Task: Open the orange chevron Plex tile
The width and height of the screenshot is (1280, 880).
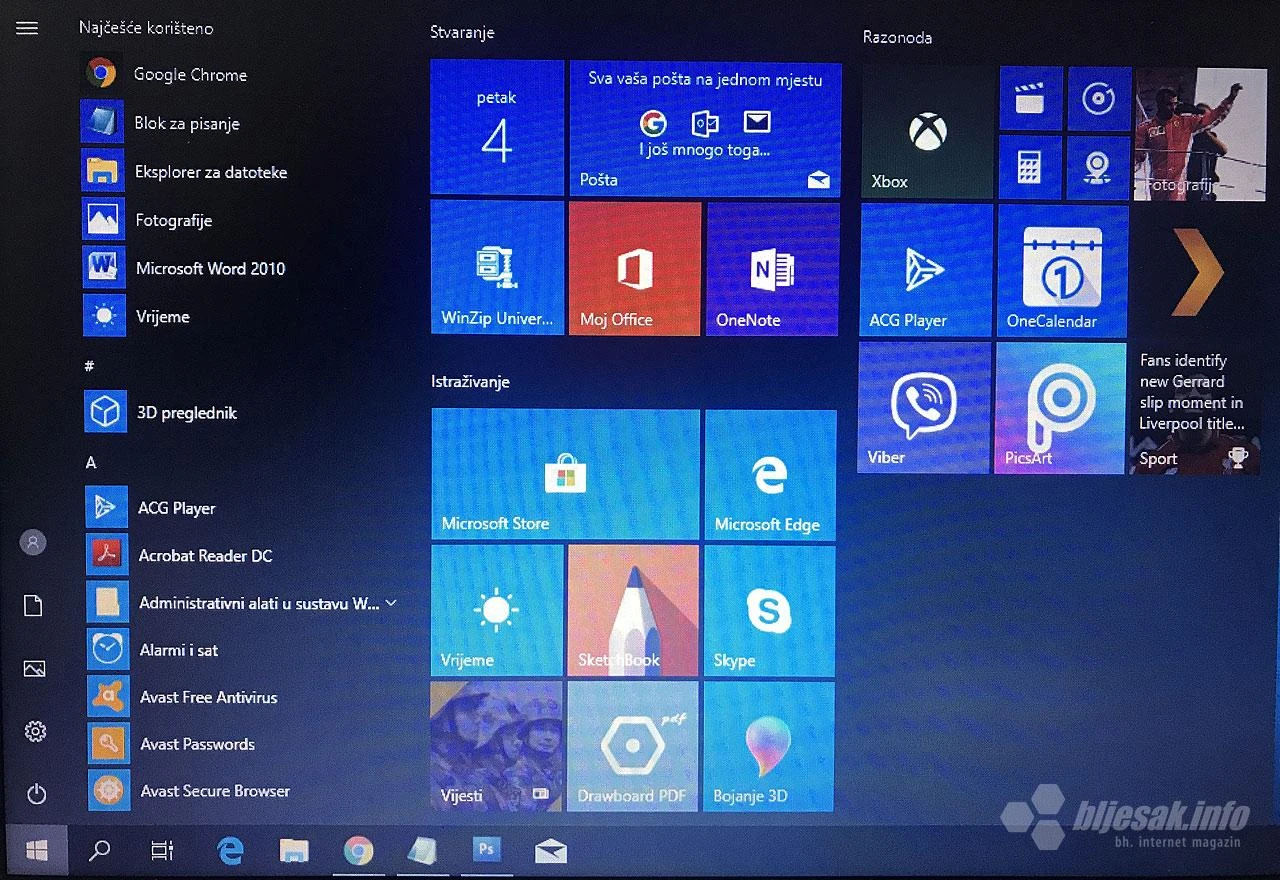Action: click(1198, 272)
